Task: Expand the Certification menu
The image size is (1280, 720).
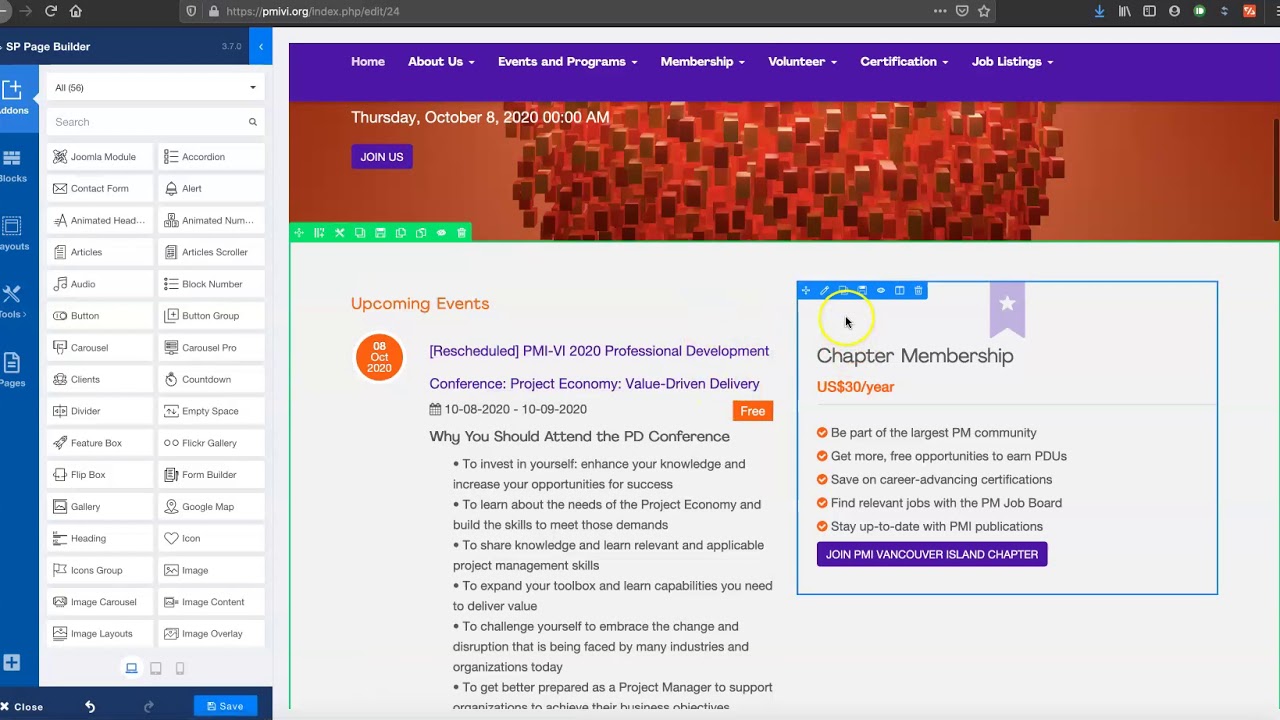Action: [904, 62]
